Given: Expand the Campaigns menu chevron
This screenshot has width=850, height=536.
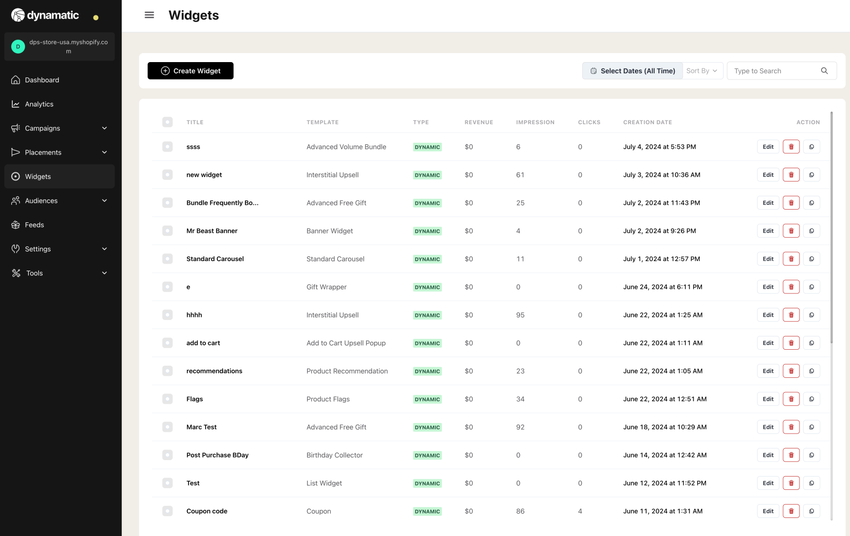Looking at the screenshot, I should click(x=105, y=128).
